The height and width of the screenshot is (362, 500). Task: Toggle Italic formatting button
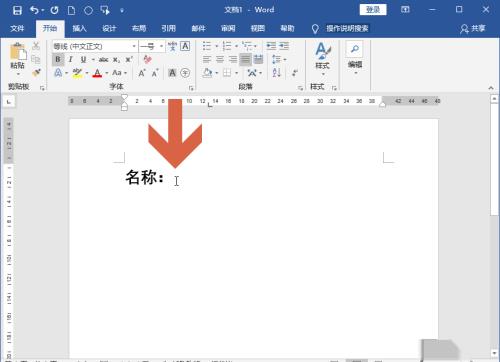[x=70, y=59]
